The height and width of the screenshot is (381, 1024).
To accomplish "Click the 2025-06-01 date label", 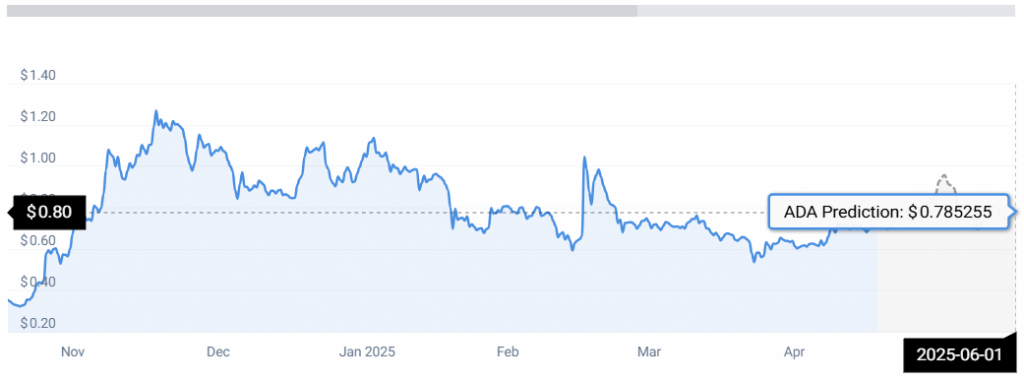I will pyautogui.click(x=958, y=356).
